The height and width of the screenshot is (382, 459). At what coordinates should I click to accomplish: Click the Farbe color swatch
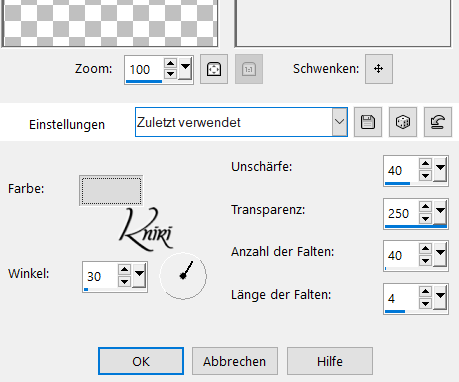[111, 191]
